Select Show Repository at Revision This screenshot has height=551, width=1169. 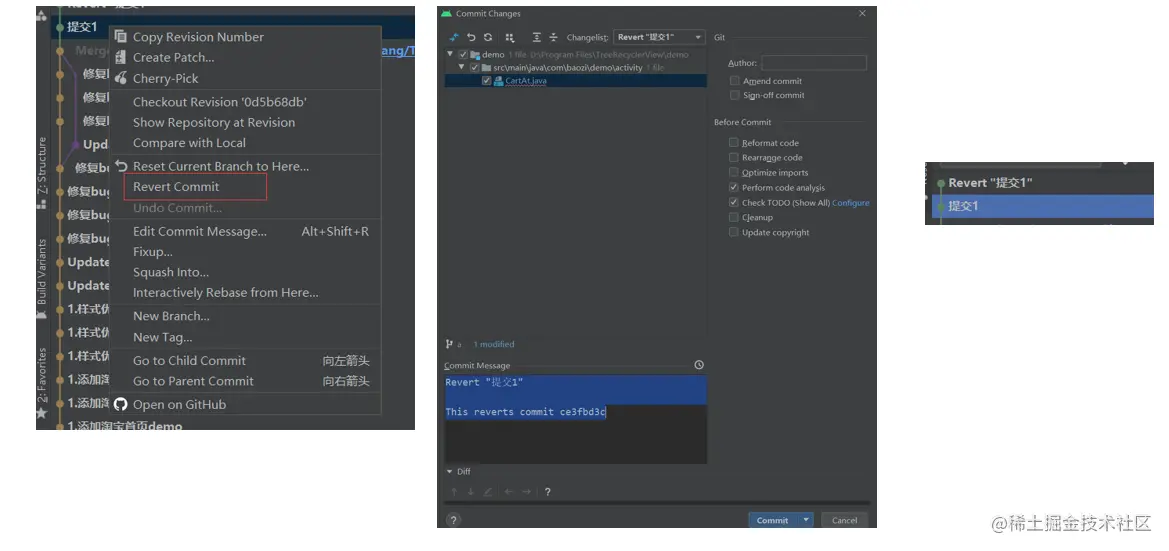pos(245,122)
